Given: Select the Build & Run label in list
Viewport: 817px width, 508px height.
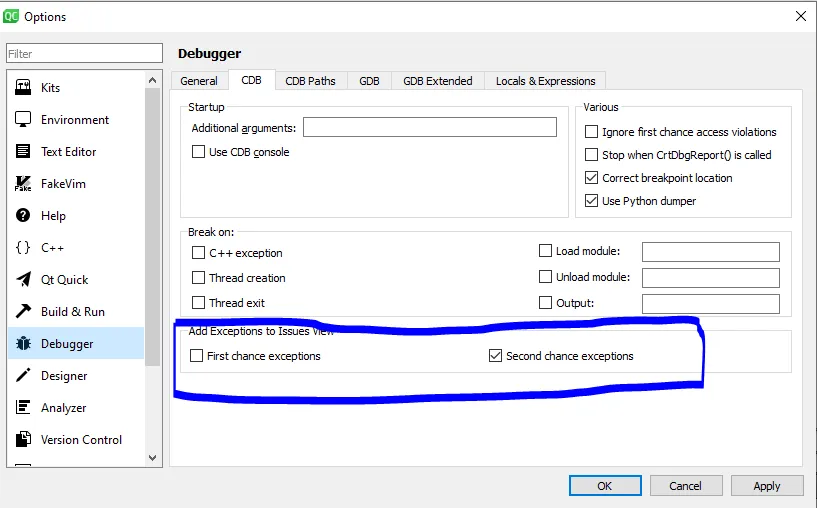Looking at the screenshot, I should [x=73, y=312].
